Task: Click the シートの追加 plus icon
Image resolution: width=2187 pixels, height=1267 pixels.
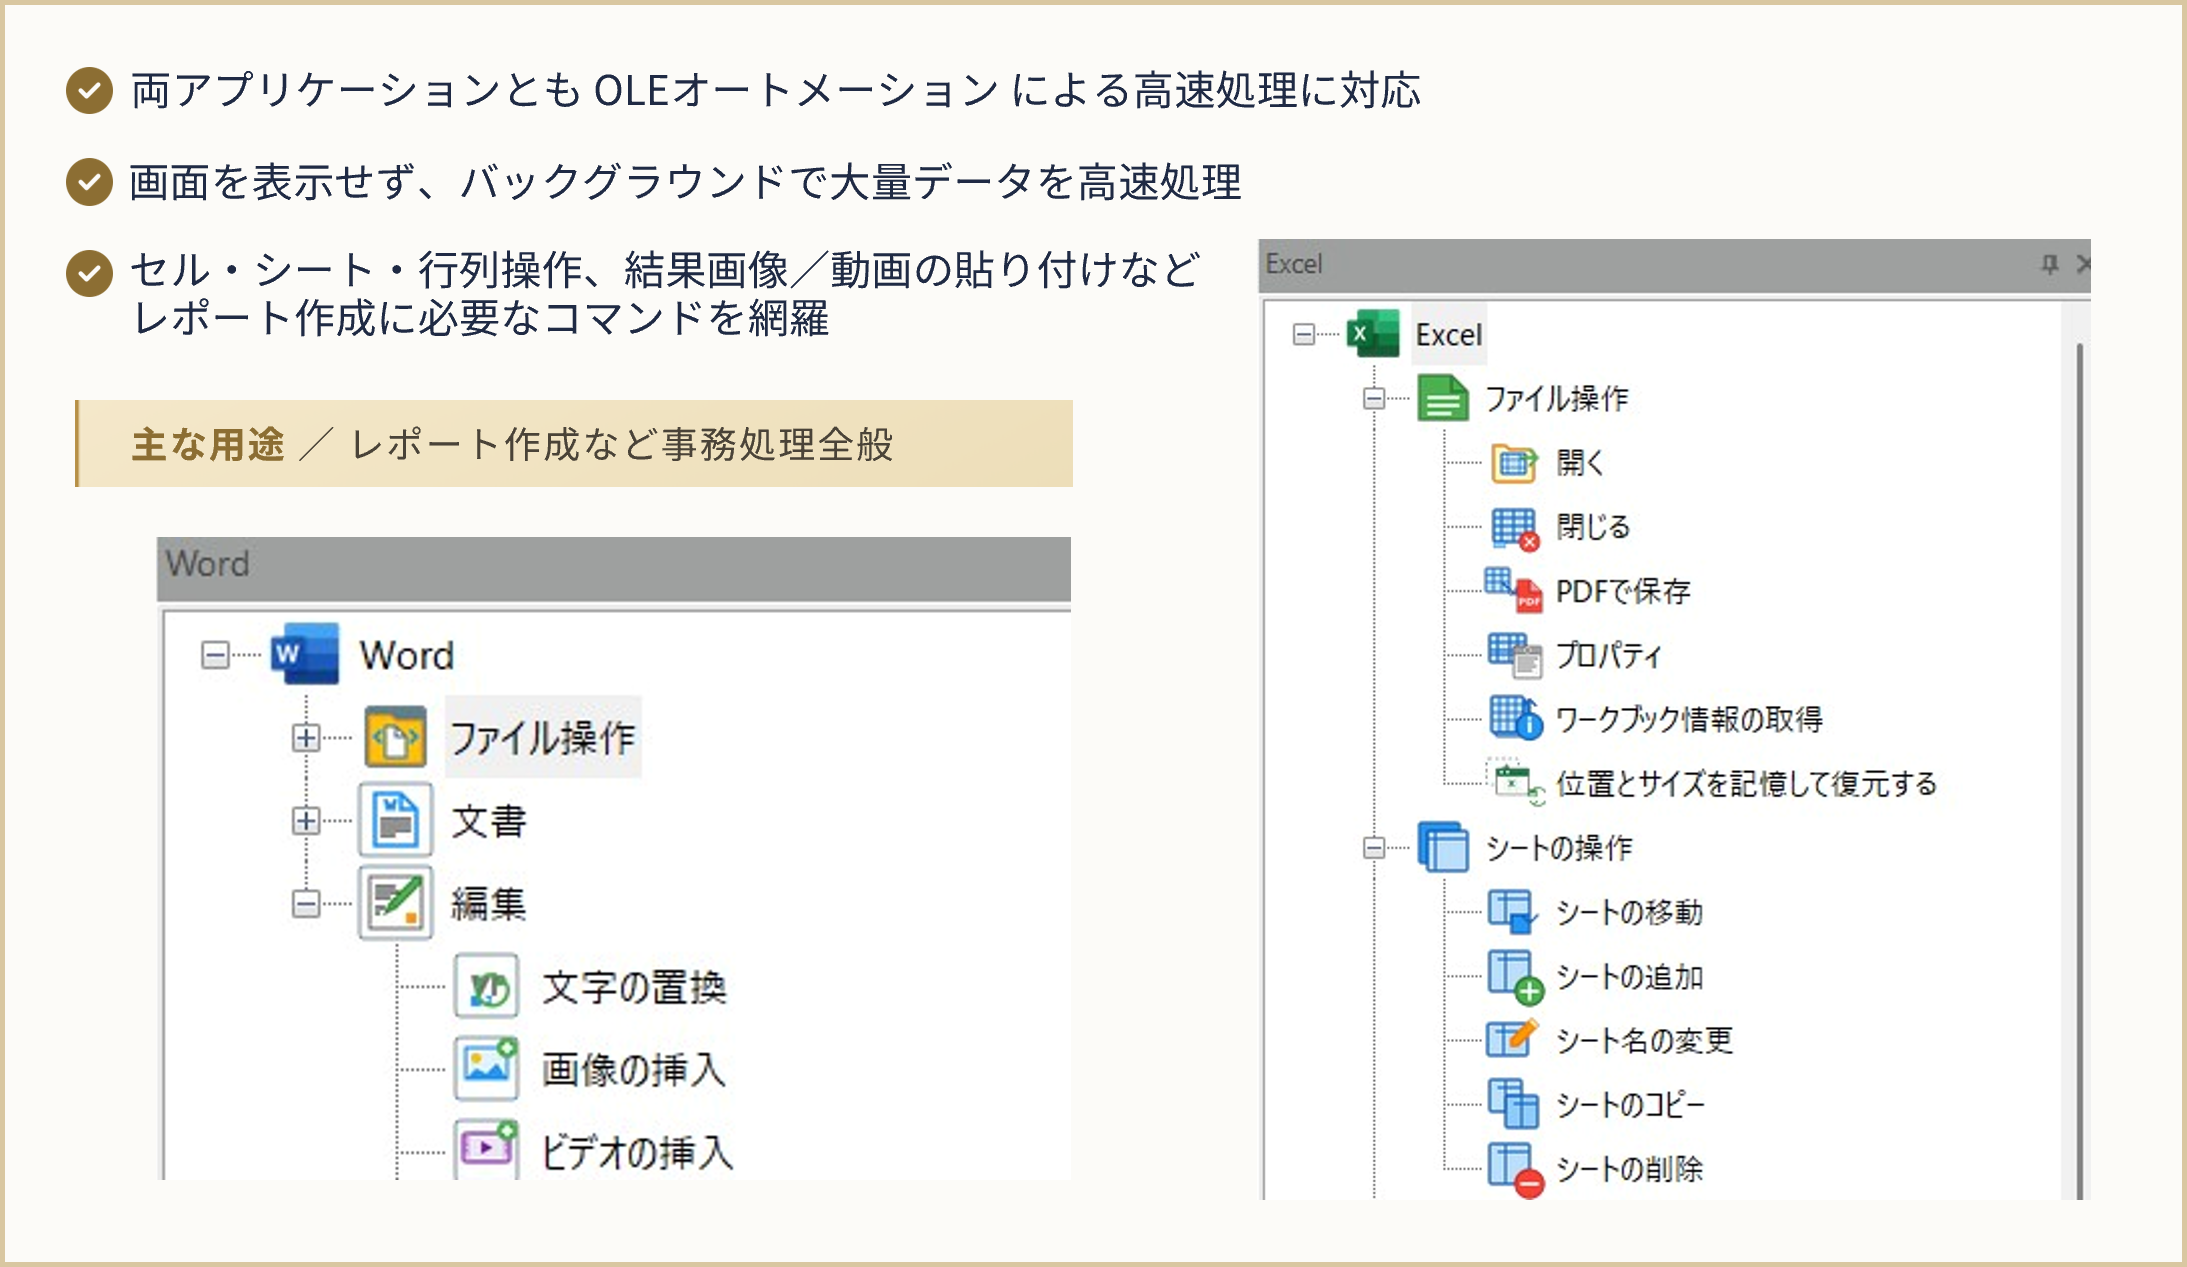Action: click(1515, 976)
